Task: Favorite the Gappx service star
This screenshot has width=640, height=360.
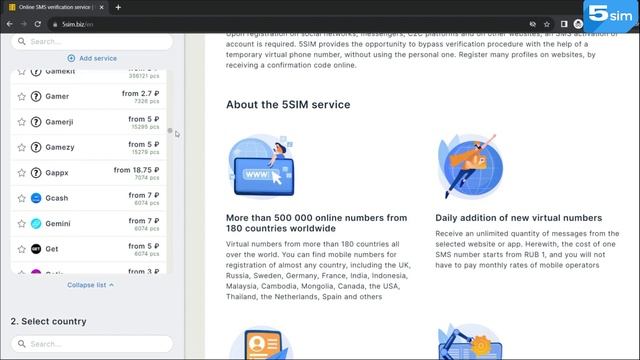Action: (21, 173)
